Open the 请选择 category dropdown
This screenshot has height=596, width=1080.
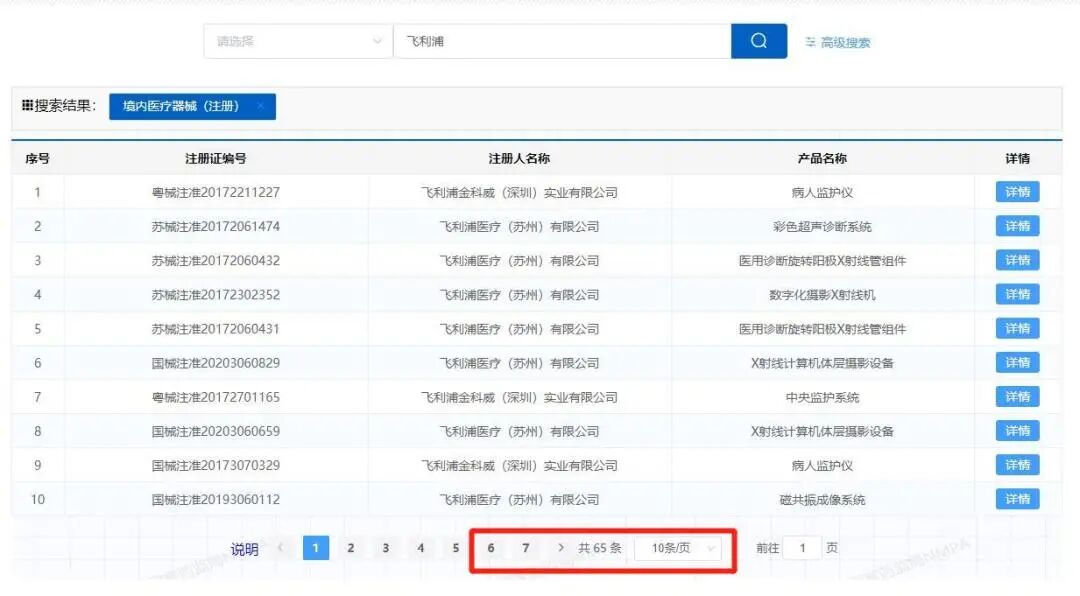pos(295,41)
